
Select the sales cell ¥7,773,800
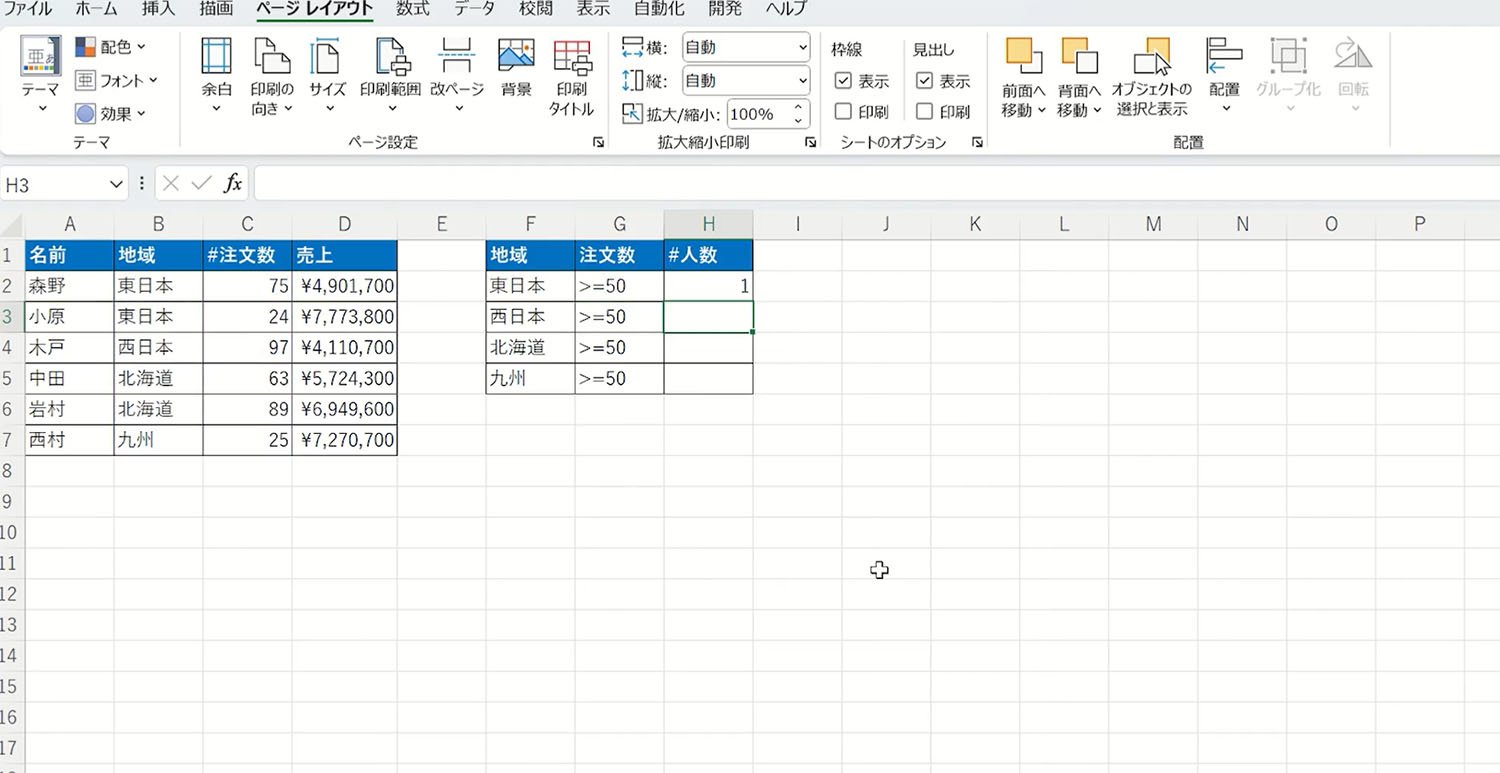coord(344,317)
